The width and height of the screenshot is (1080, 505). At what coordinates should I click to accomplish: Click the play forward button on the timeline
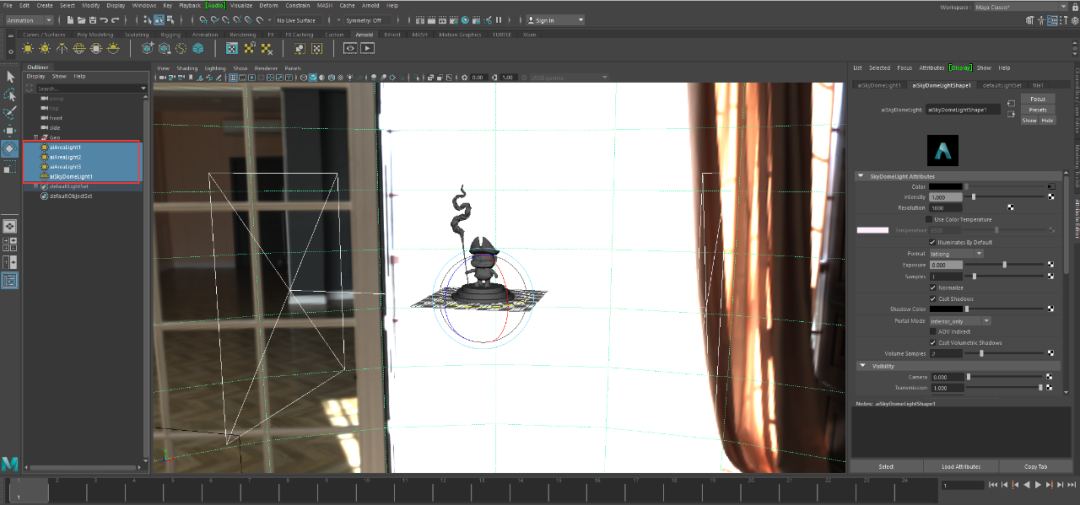click(1038, 485)
